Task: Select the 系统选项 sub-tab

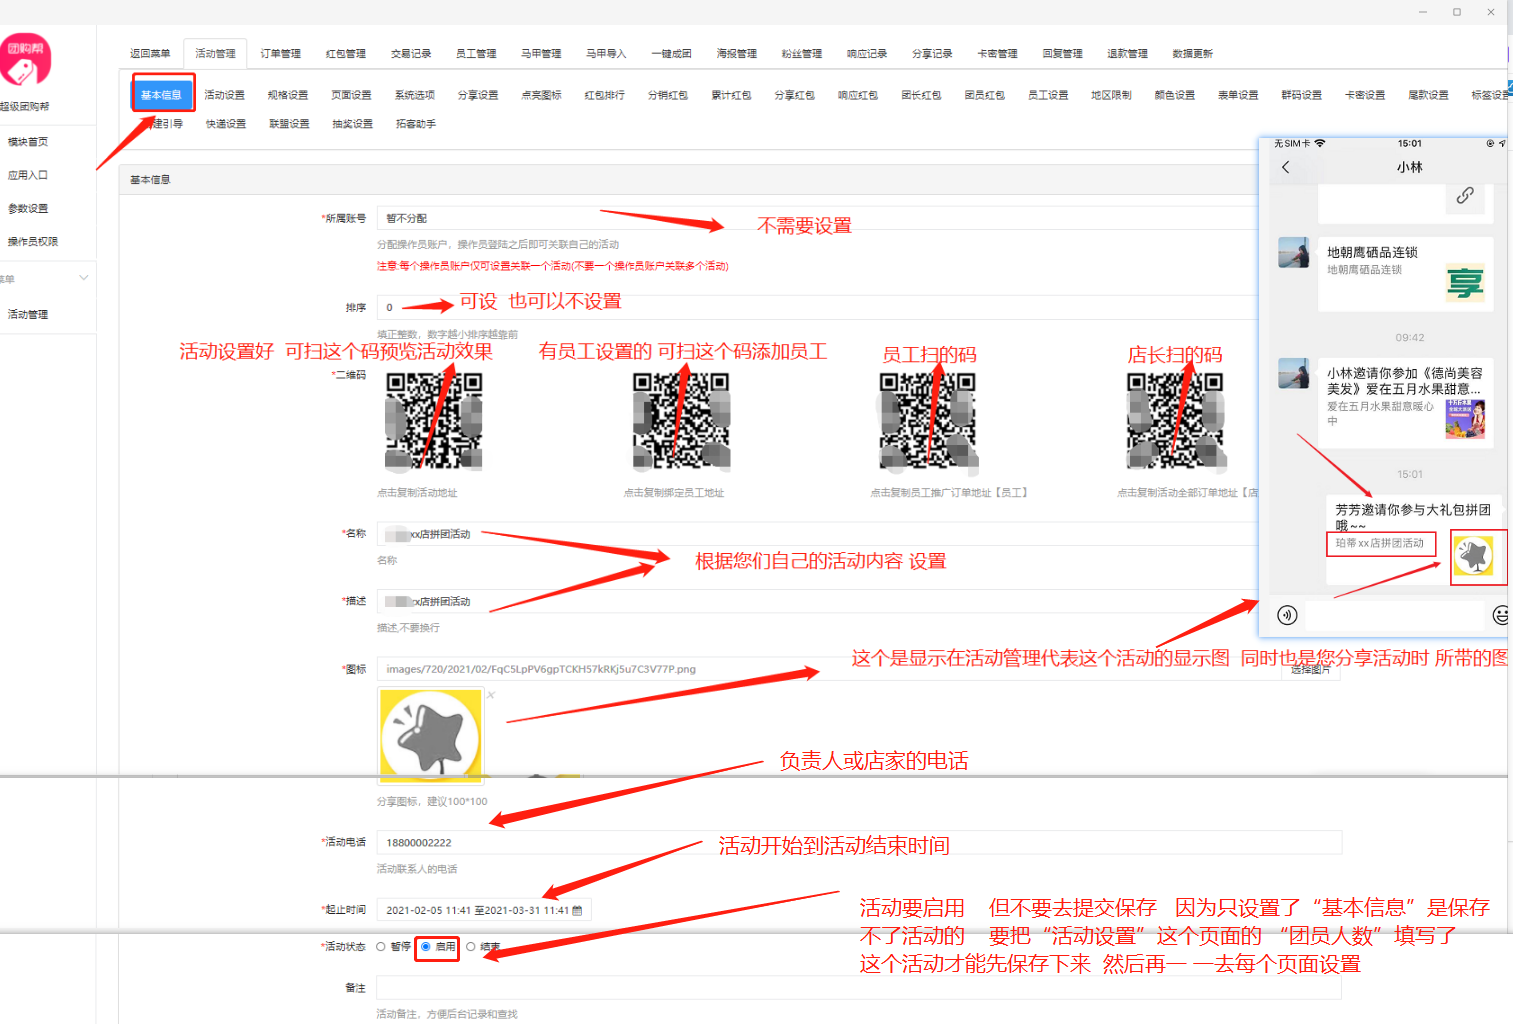Action: click(x=414, y=95)
